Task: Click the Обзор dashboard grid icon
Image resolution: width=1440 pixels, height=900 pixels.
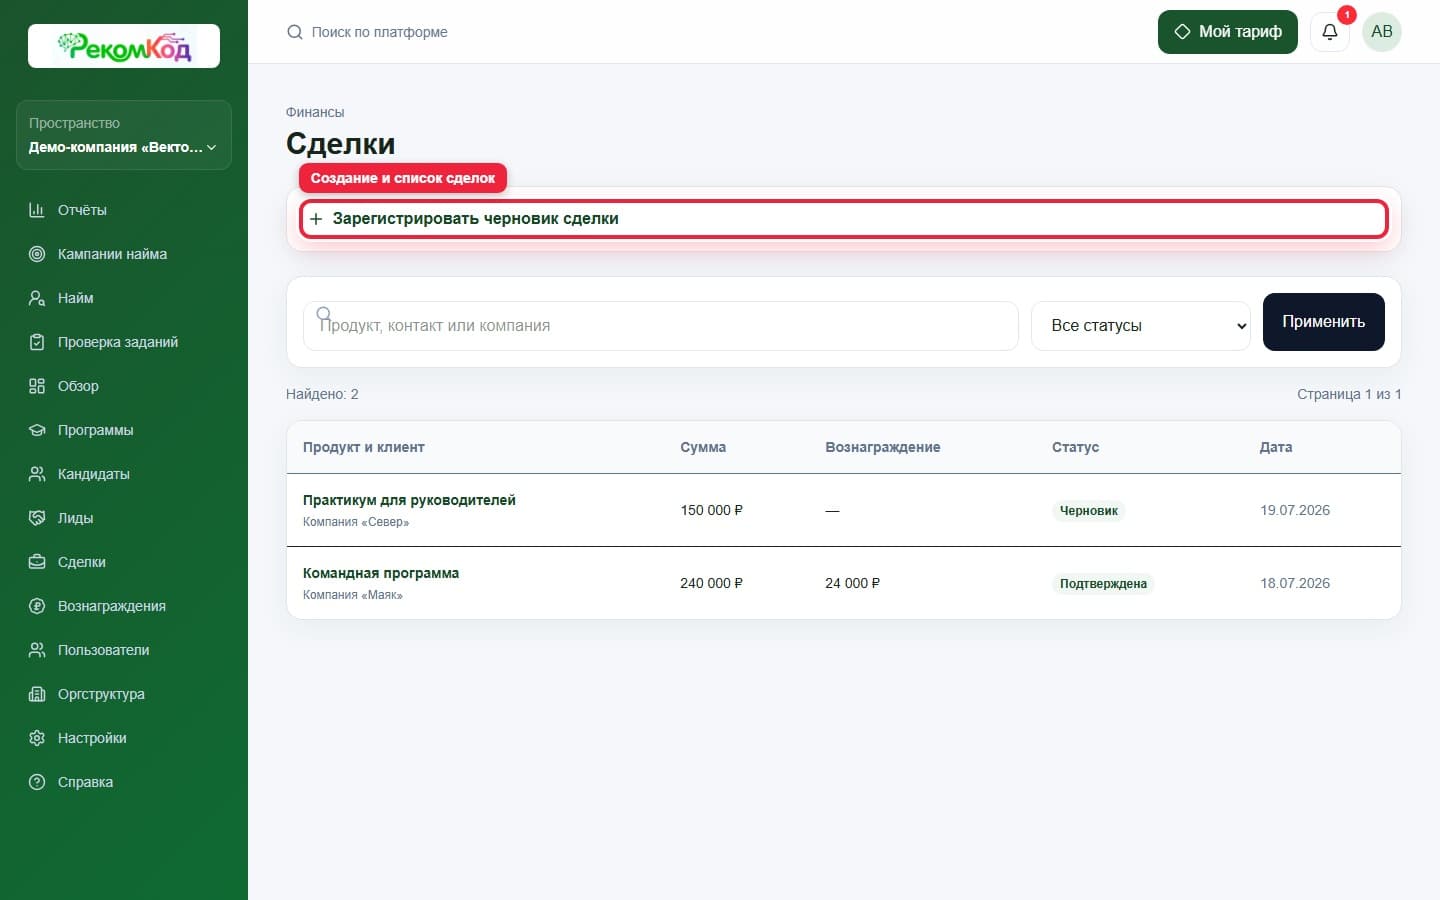Action: click(x=37, y=386)
